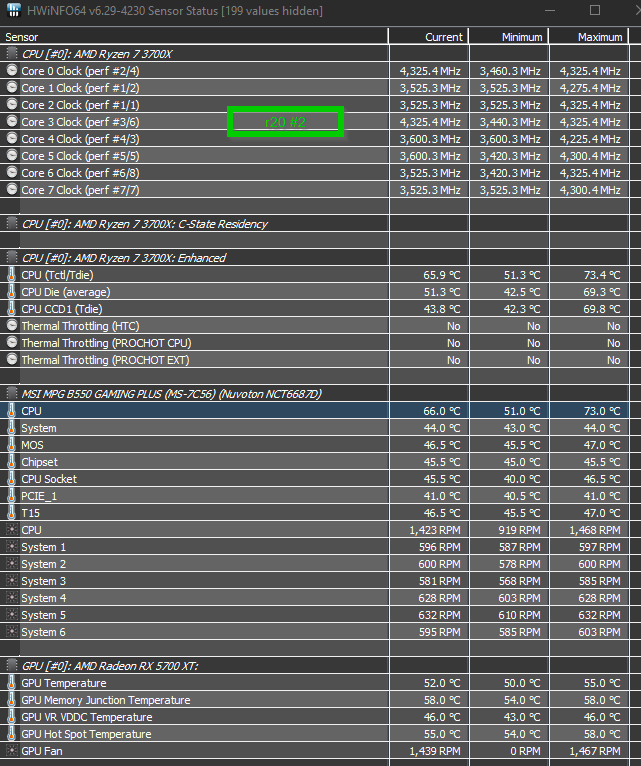This screenshot has width=641, height=766.
Task: Click the fan icon for System 1
Action: pyautogui.click(x=12, y=547)
